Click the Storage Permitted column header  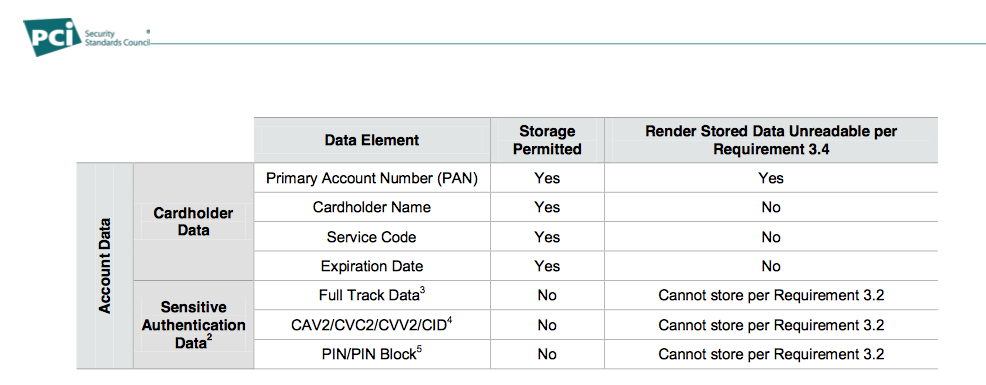click(547, 140)
